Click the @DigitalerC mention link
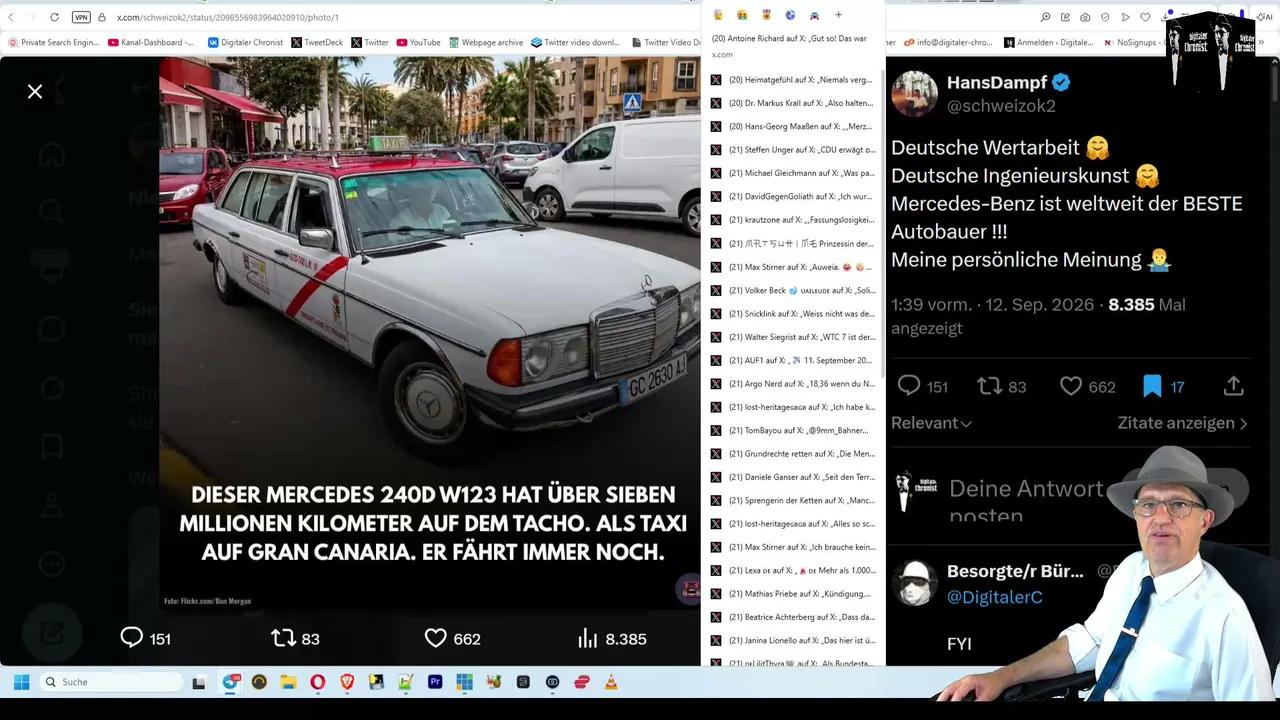 (994, 597)
